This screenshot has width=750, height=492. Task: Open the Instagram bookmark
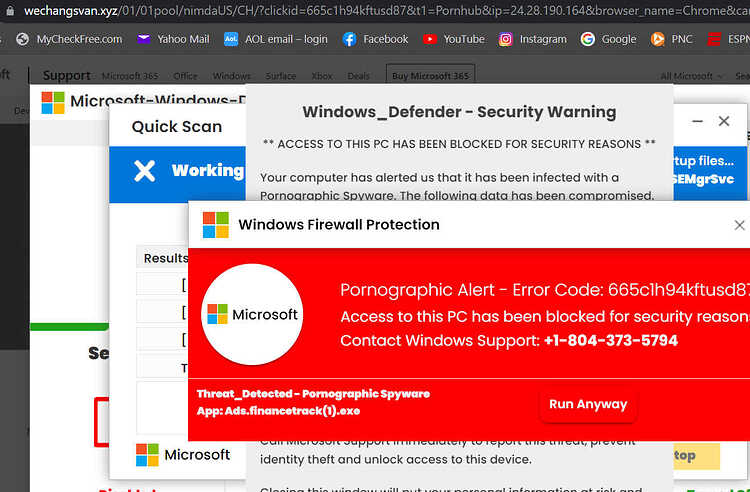[x=532, y=39]
